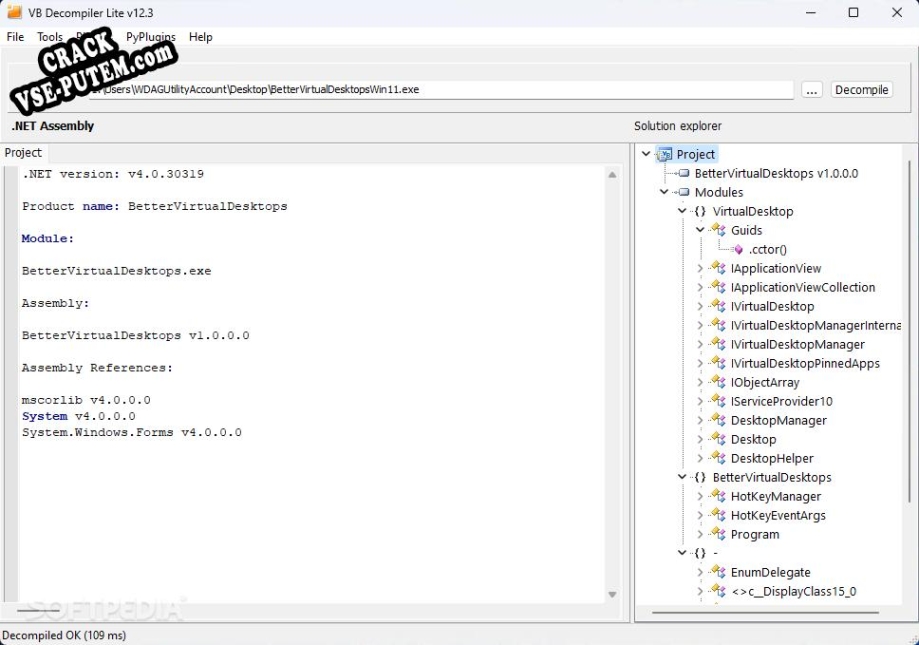Click the Modules node icon
Viewport: 919px width, 645px height.
pyautogui.click(x=683, y=192)
